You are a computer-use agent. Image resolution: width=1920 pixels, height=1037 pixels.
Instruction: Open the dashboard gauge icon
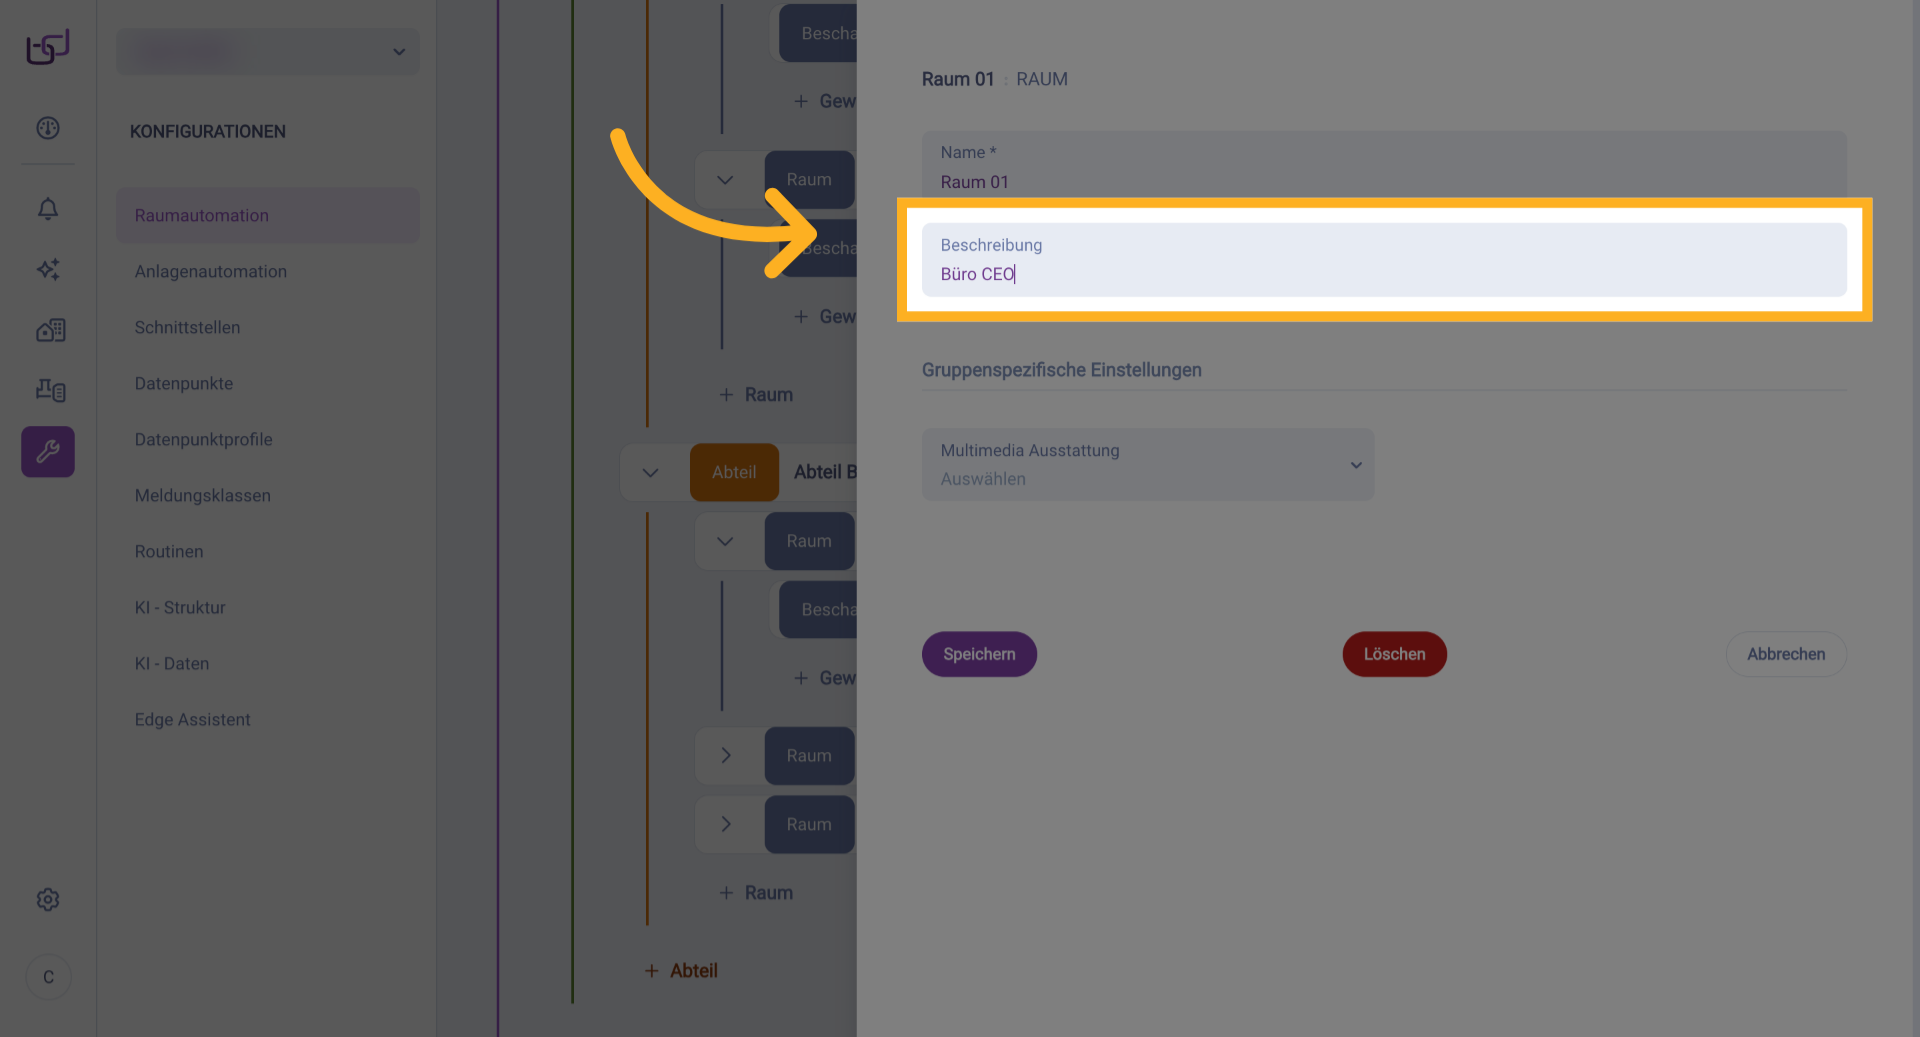[48, 128]
